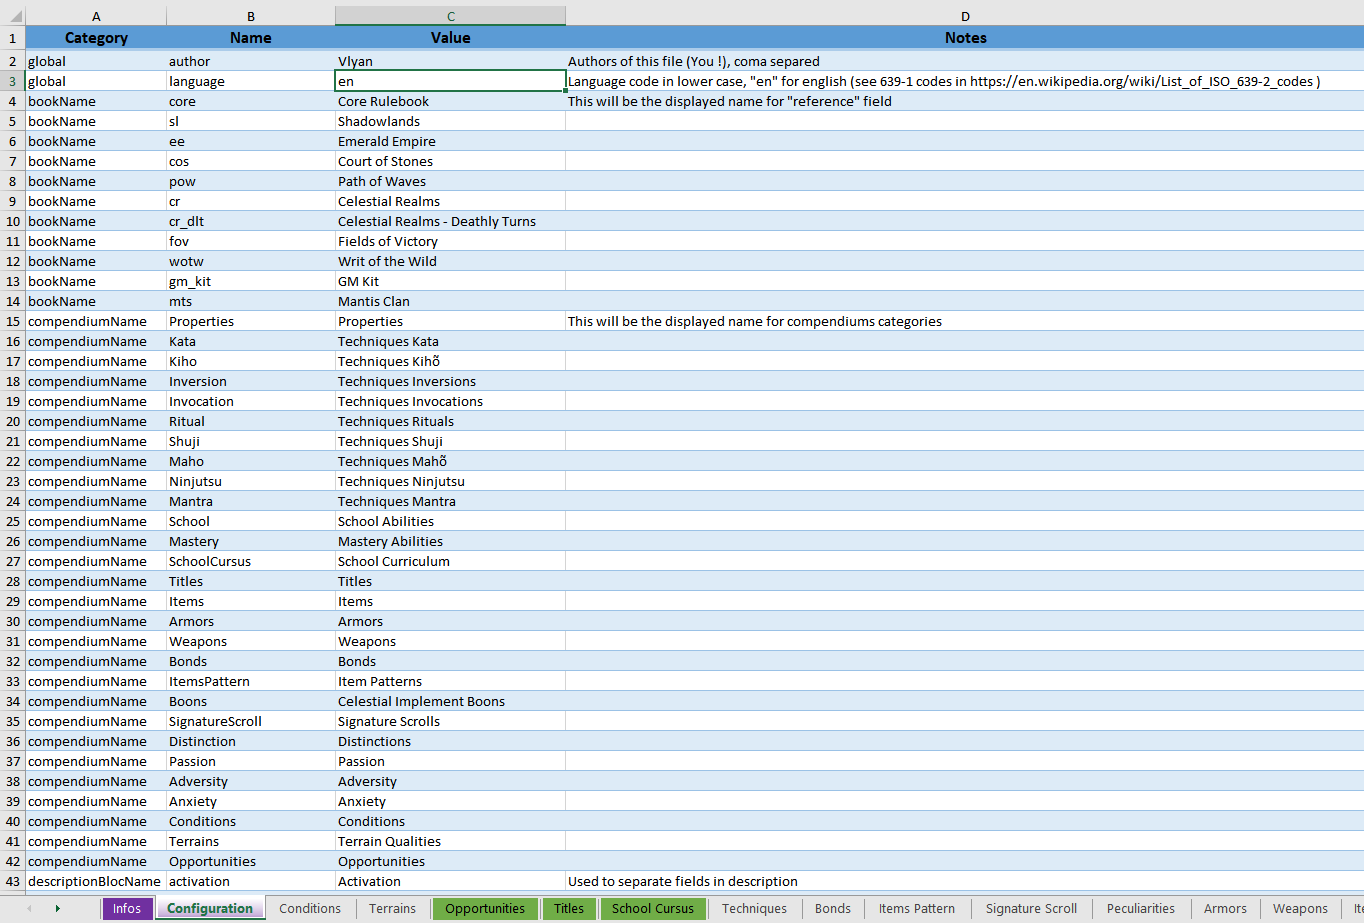Open the Peculiarities sheet tab

(1140, 909)
